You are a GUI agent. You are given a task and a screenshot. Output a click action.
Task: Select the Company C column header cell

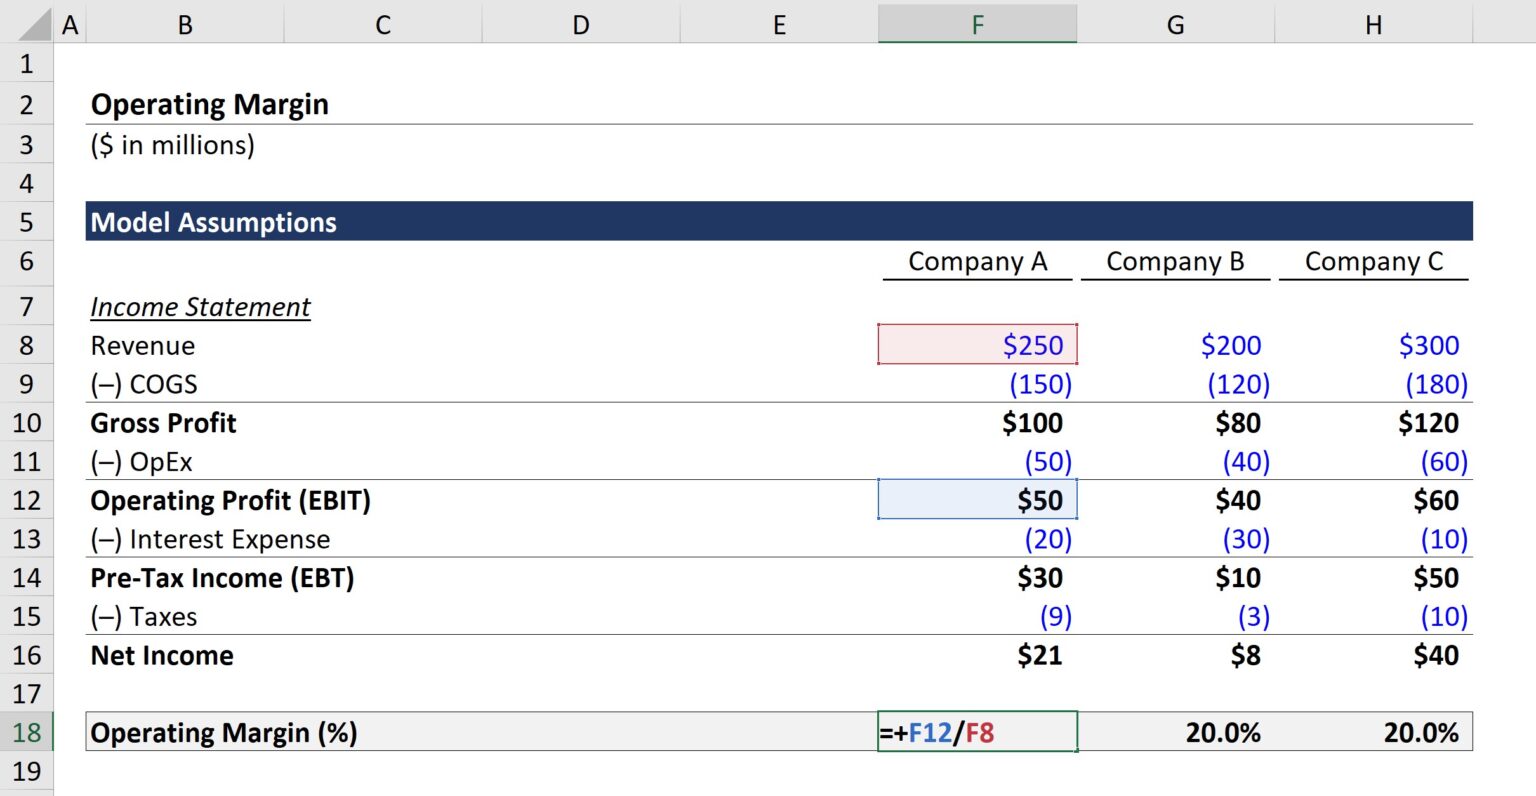tap(1374, 261)
